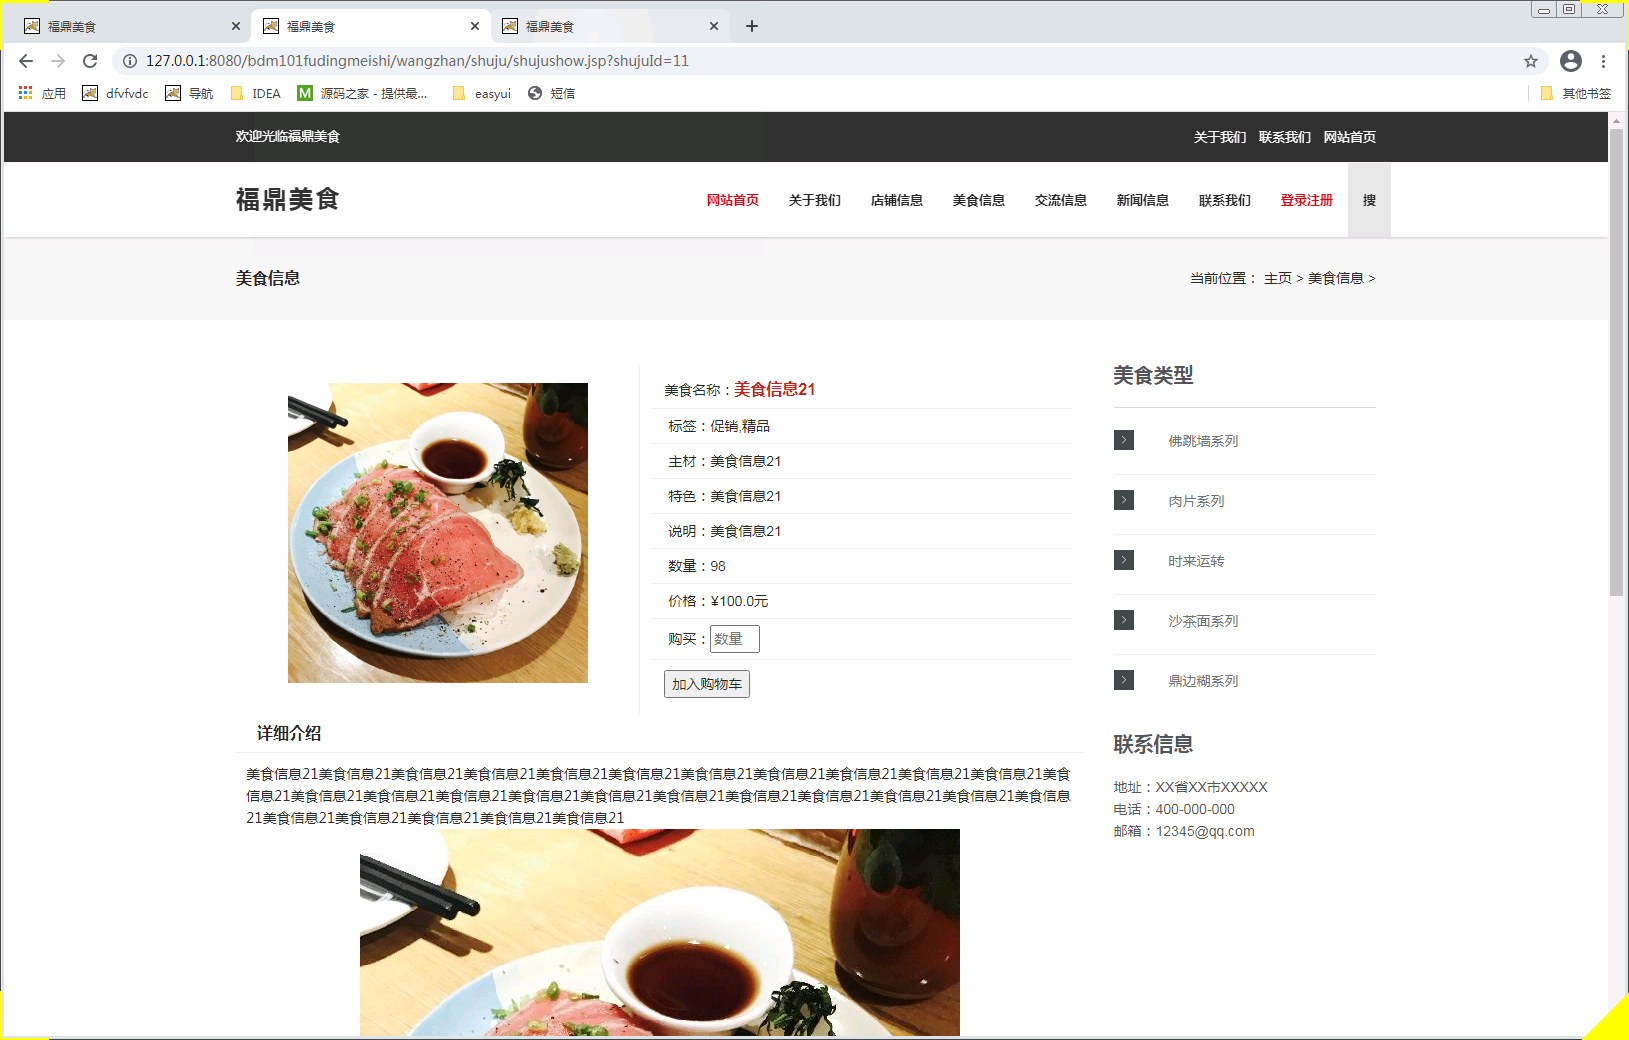Click 美食信息 in the breadcrumb
This screenshot has height=1040, width=1629.
pyautogui.click(x=1336, y=278)
